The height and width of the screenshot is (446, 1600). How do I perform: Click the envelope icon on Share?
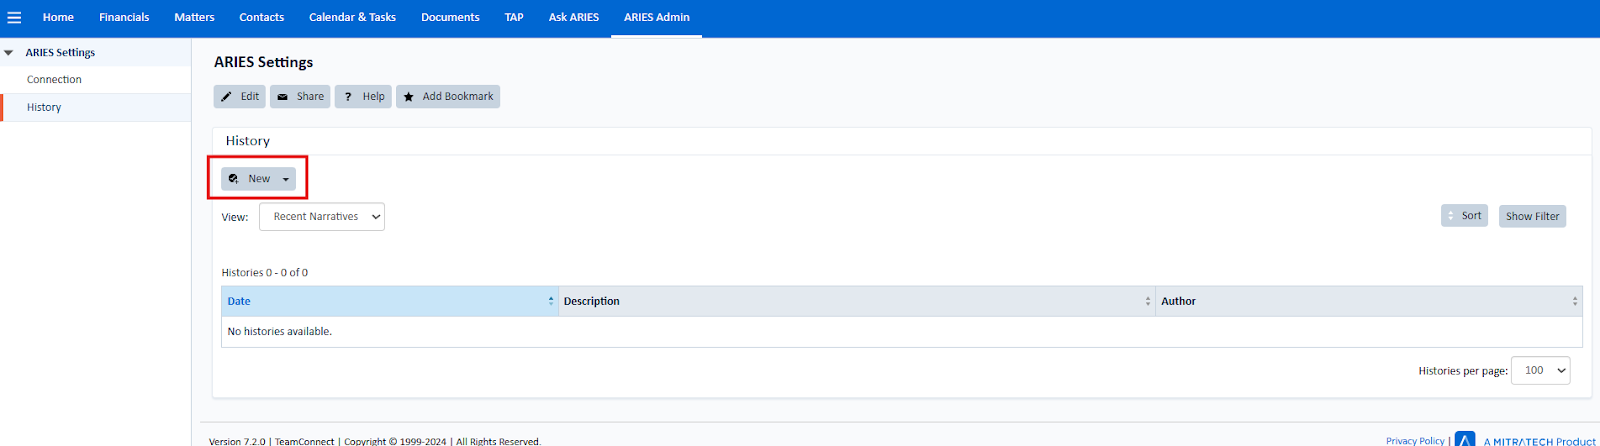point(283,97)
